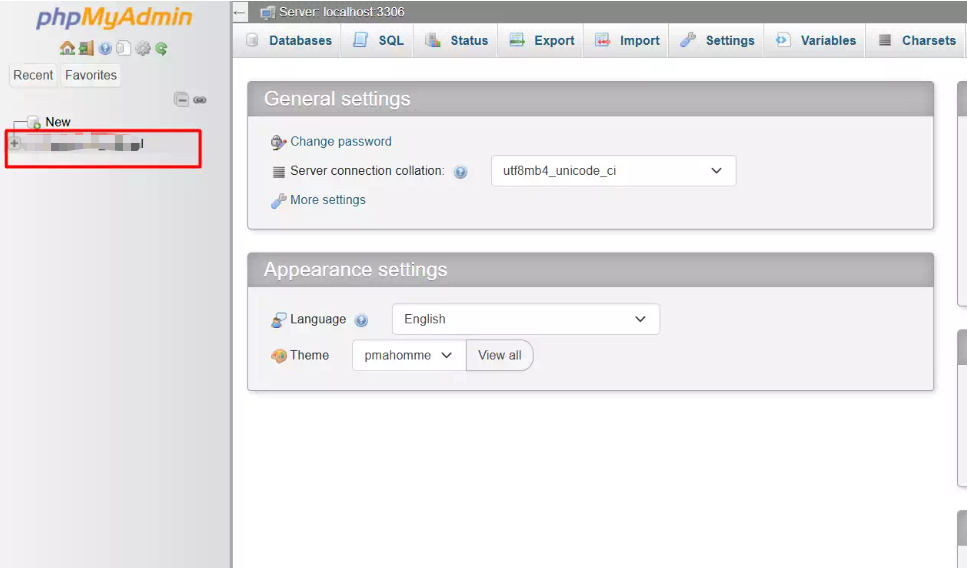Image resolution: width=967 pixels, height=573 pixels.
Task: Switch to the Databases tab
Action: [289, 41]
